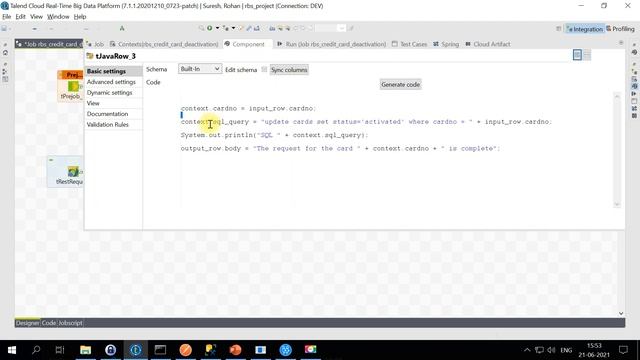Switch to the Jobscript tab at the bottom
Screen dimensions: 640x360
pos(70,323)
